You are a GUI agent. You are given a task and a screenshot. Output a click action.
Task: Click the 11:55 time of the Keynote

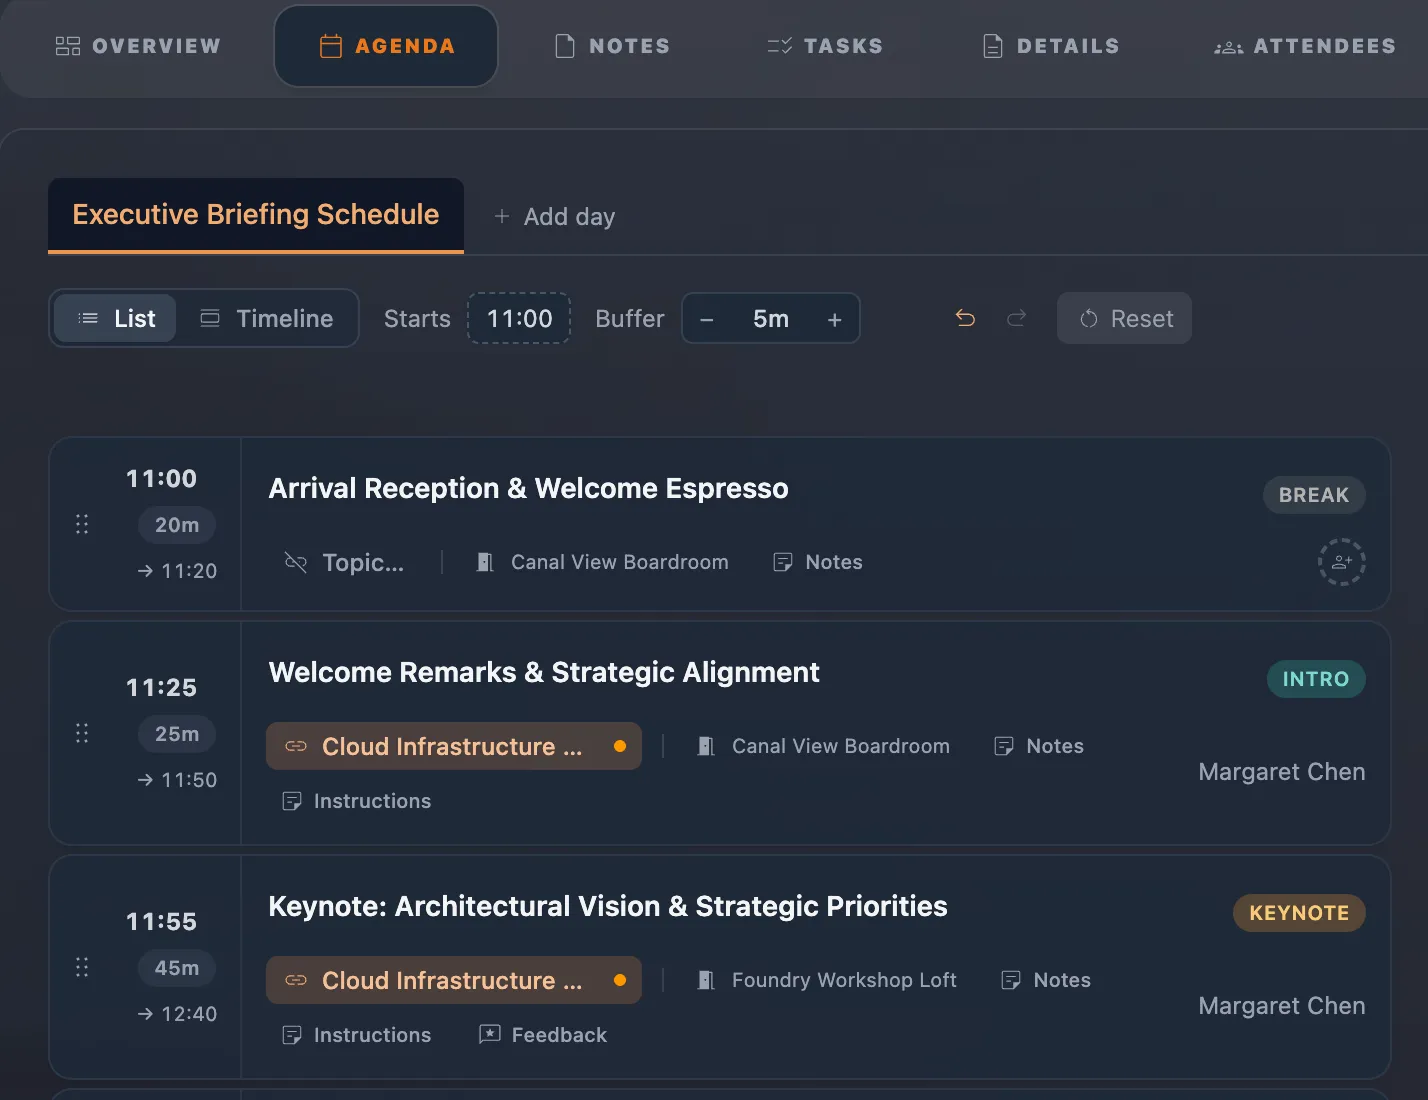pyautogui.click(x=161, y=922)
